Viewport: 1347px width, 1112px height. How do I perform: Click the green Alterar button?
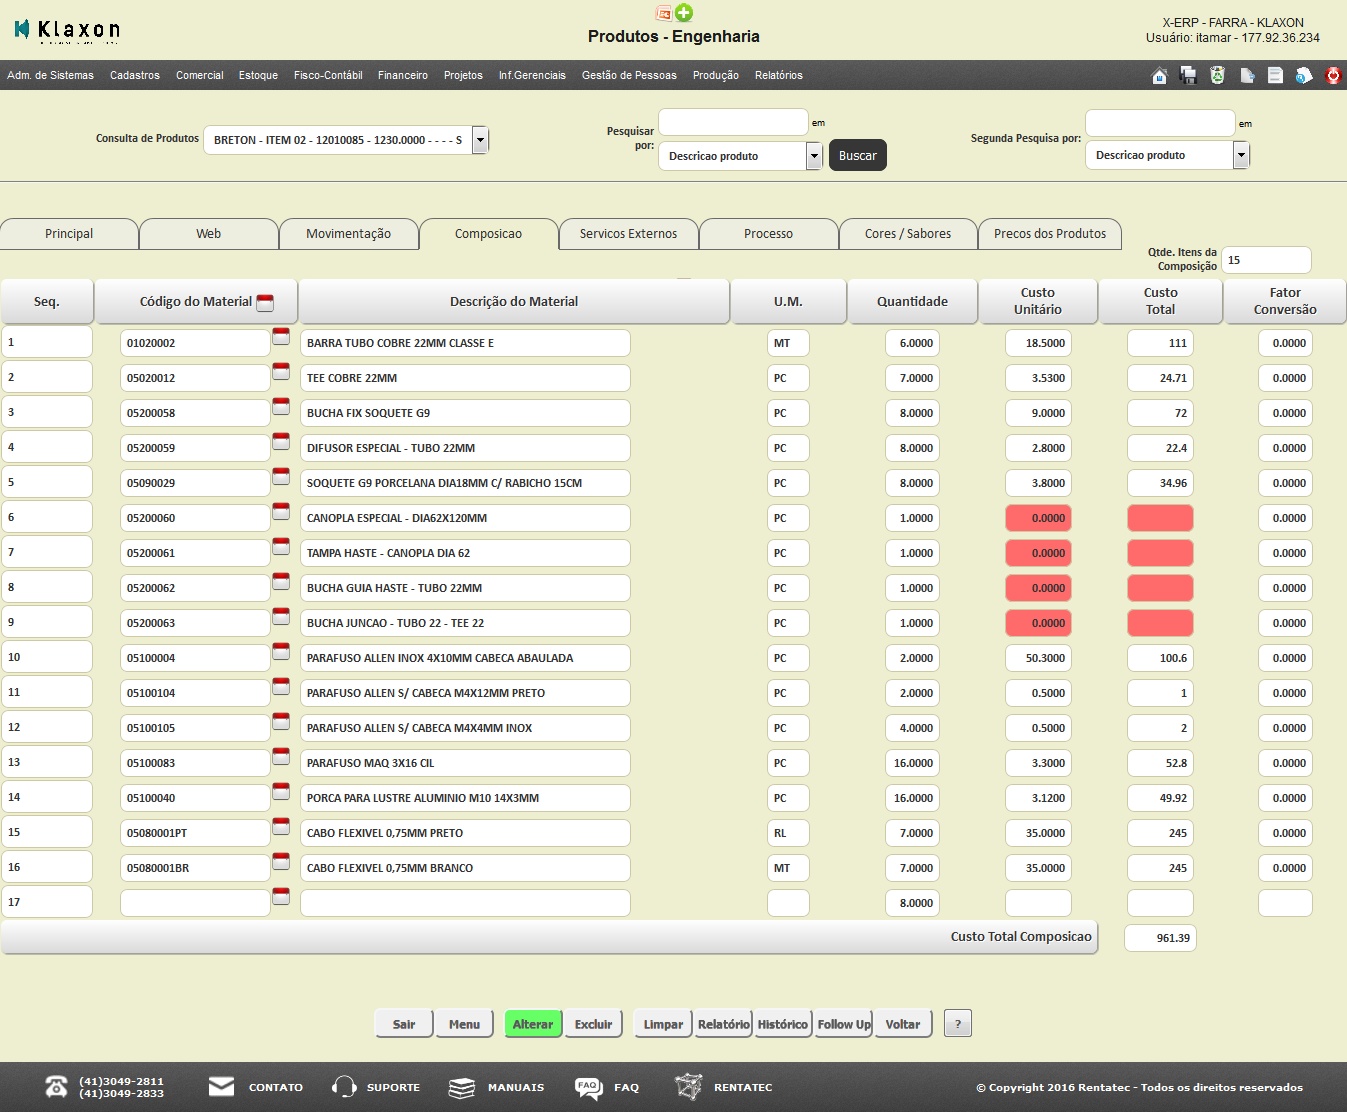click(533, 1024)
